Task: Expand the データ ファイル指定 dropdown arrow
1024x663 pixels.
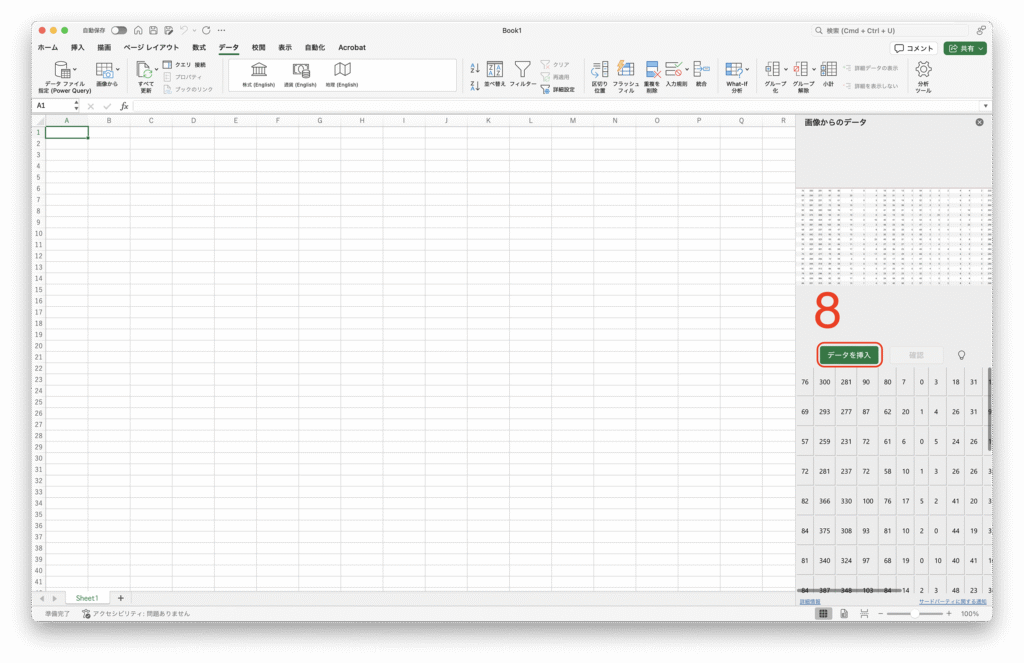Action: point(74,69)
